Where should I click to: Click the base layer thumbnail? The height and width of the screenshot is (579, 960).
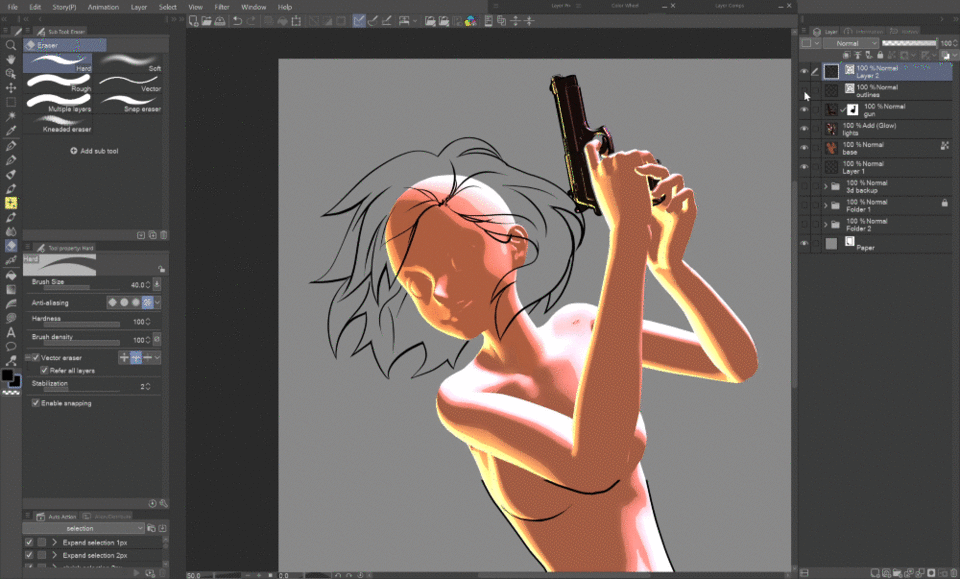(831, 148)
